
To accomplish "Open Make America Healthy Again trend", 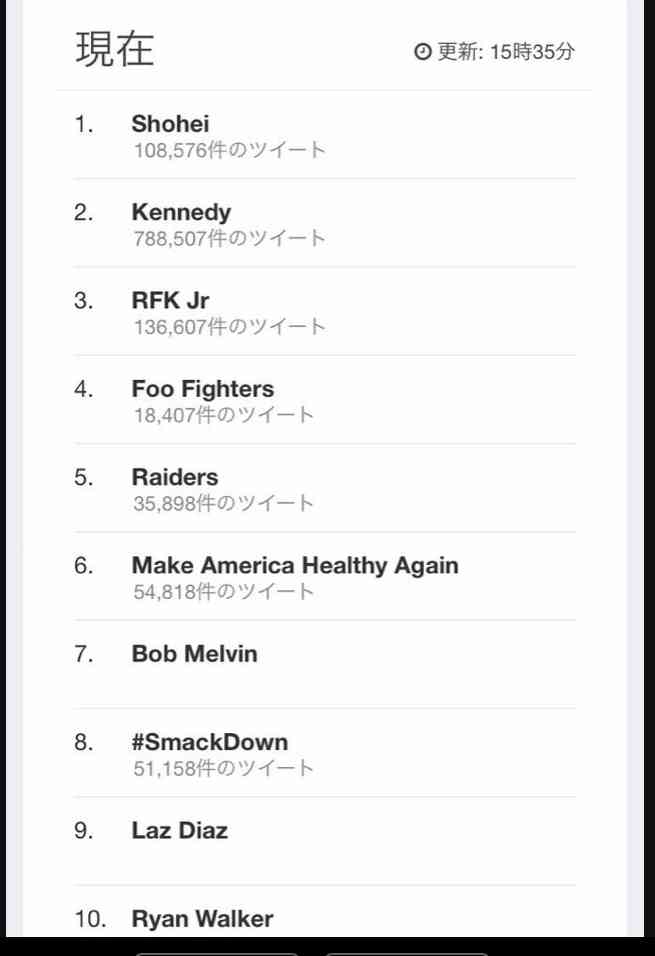I will pos(295,566).
